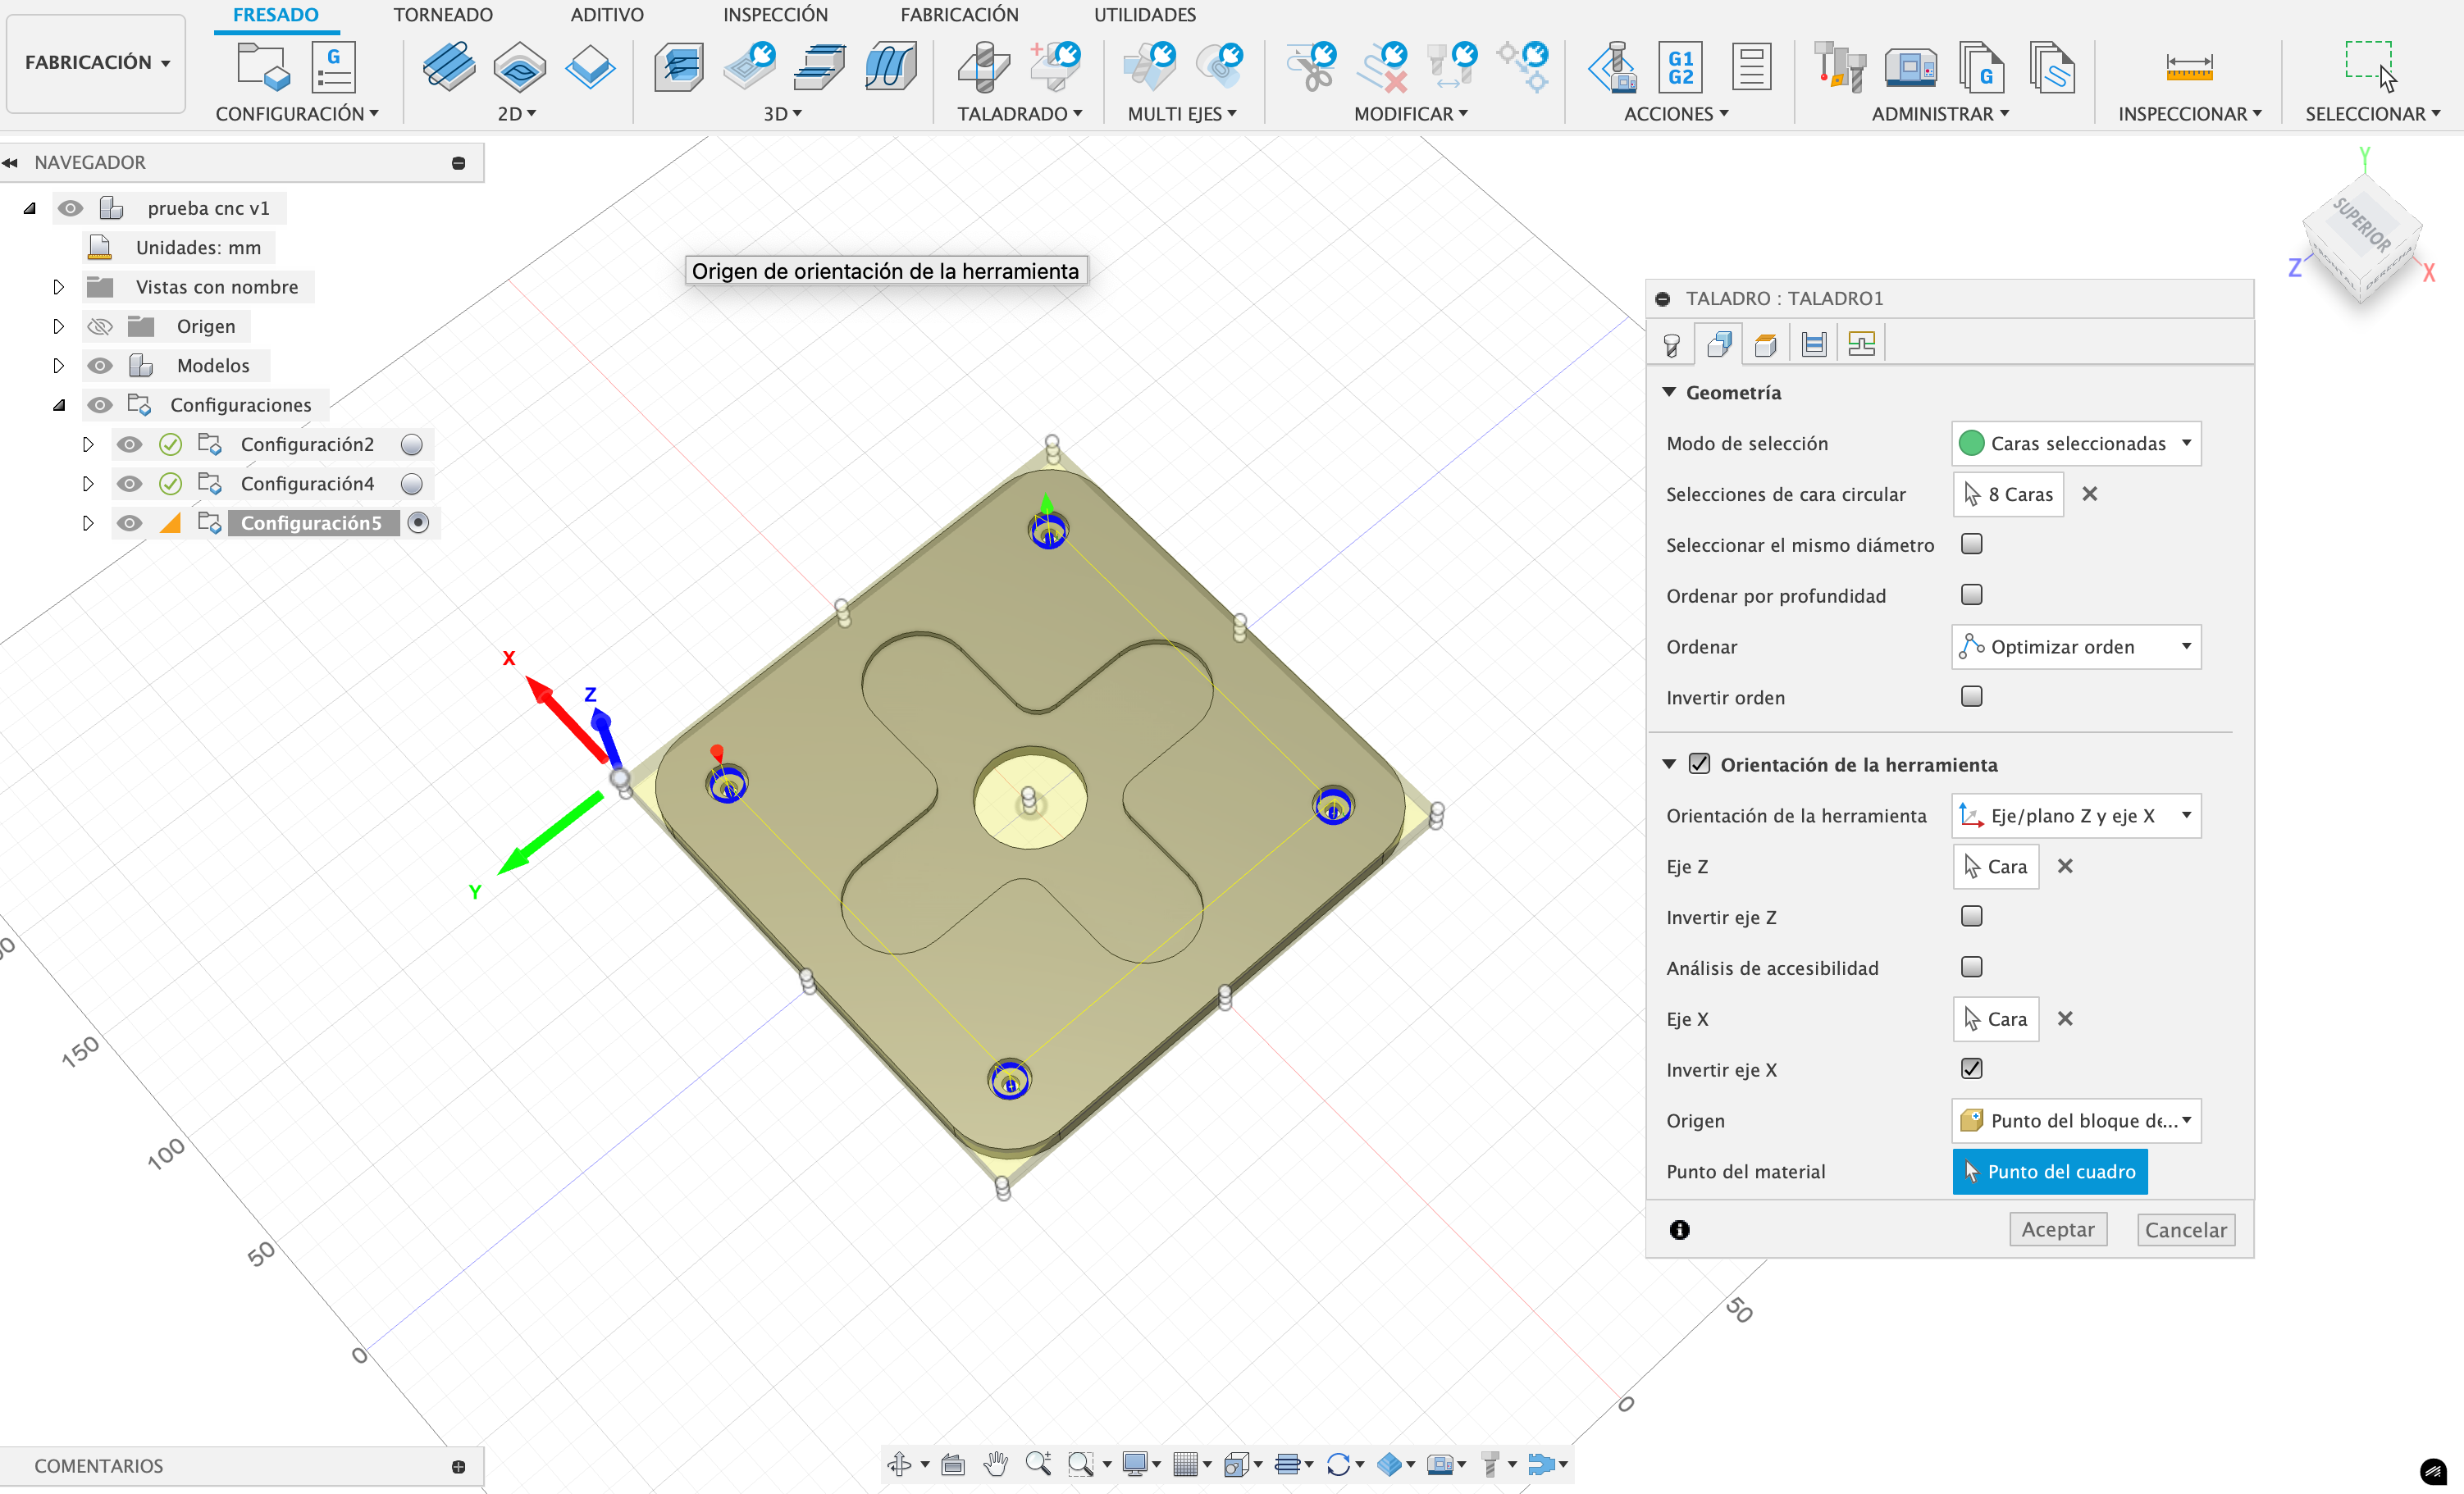Switch to the TORNEADO tab
The width and height of the screenshot is (2464, 1494).
pyautogui.click(x=442, y=15)
